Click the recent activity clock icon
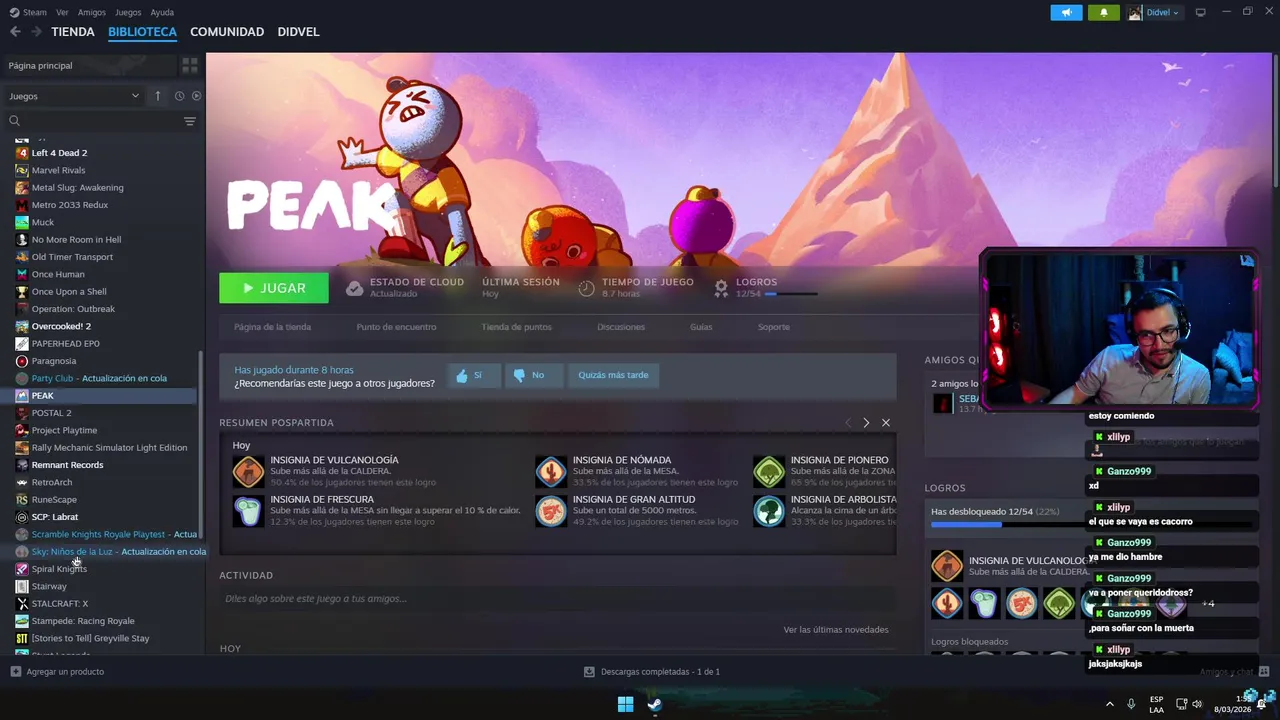 [x=179, y=96]
